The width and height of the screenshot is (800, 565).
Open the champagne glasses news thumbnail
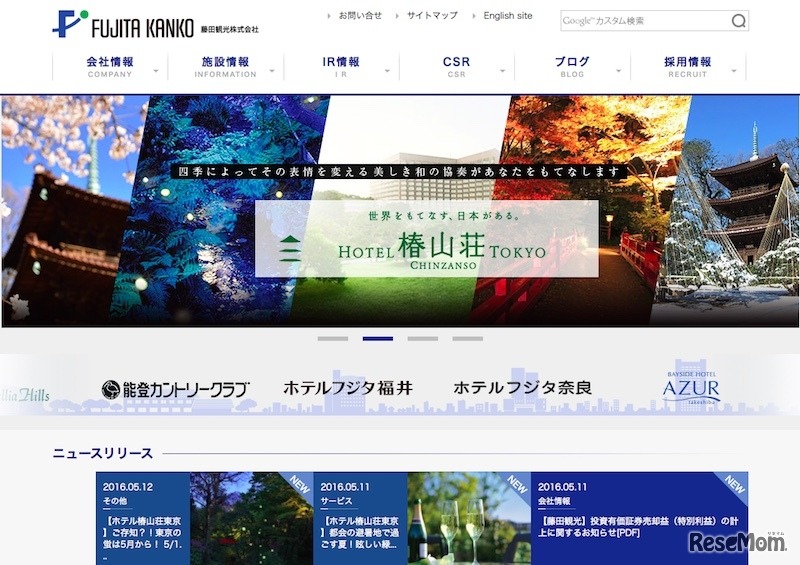click(x=469, y=518)
